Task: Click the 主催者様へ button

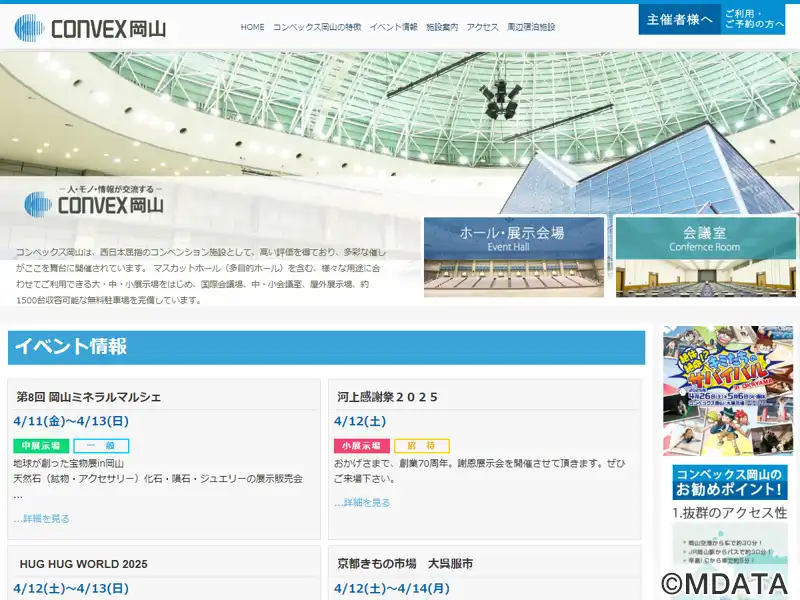Action: tap(680, 19)
